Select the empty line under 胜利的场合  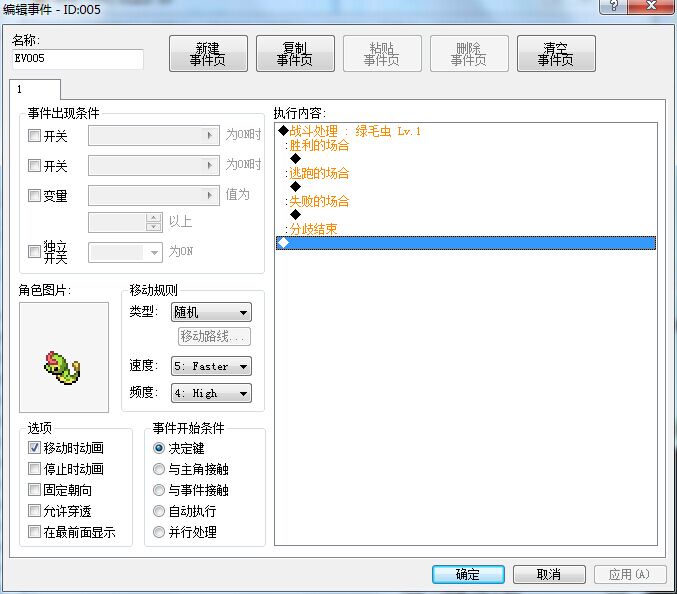tap(465, 159)
